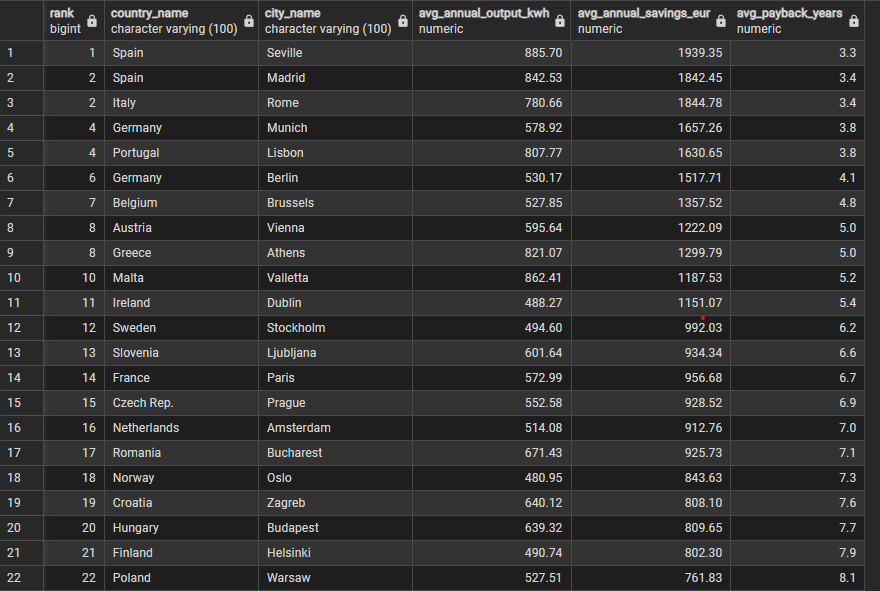The image size is (880, 591).
Task: Select row number 22 header
Action: [21, 578]
